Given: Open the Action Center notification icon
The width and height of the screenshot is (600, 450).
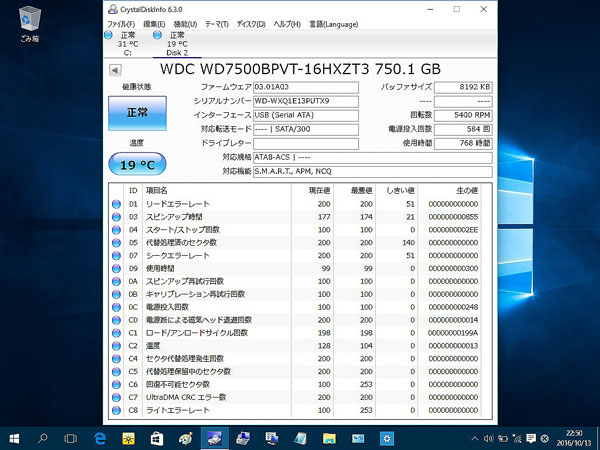Looking at the screenshot, I should point(531,439).
